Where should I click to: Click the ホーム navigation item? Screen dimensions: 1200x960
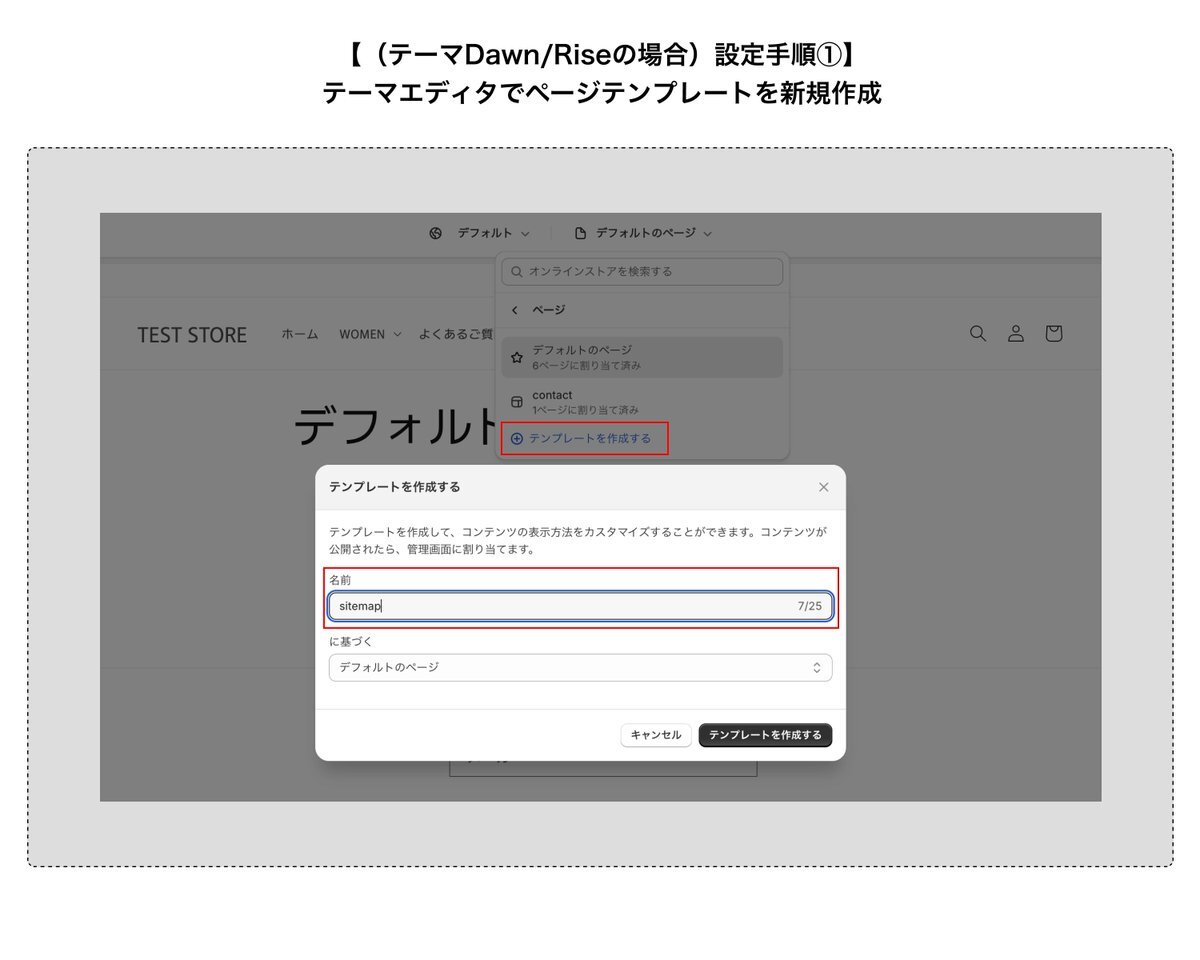click(299, 334)
